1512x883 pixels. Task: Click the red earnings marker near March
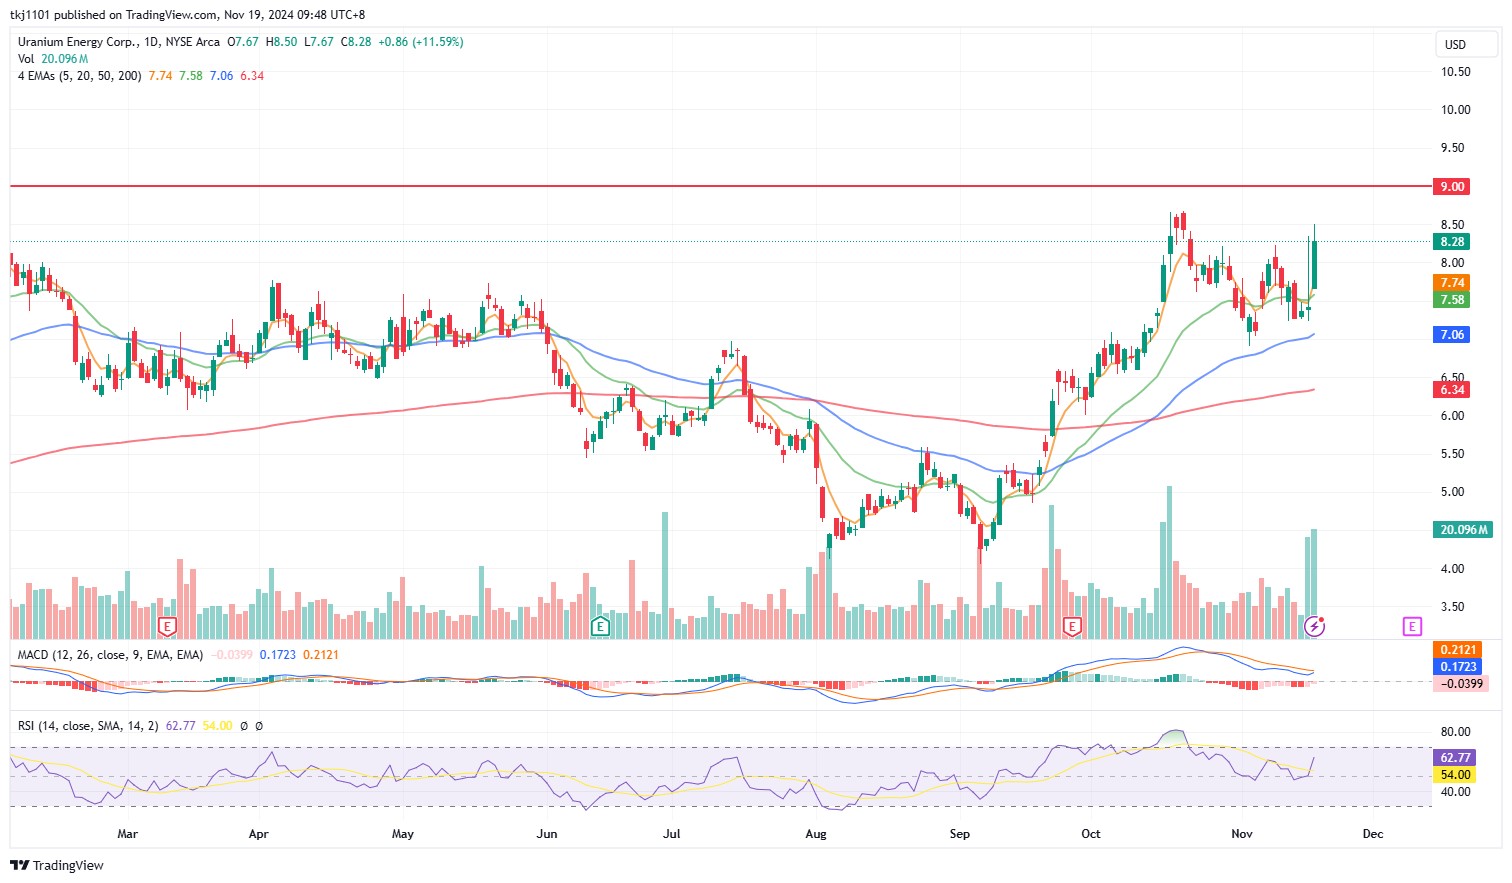coord(168,627)
